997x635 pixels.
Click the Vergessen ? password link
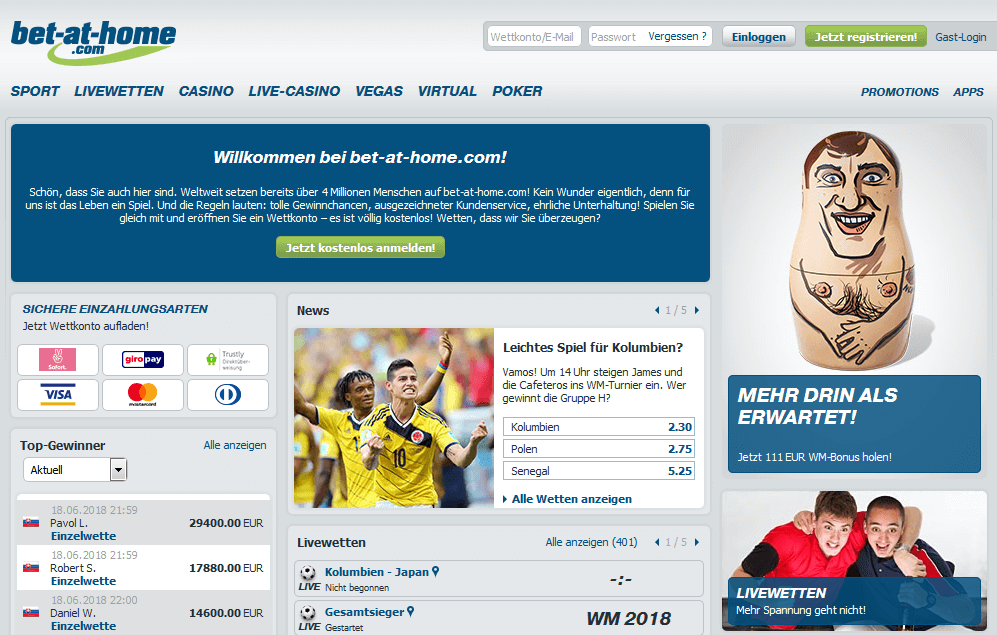tap(677, 36)
